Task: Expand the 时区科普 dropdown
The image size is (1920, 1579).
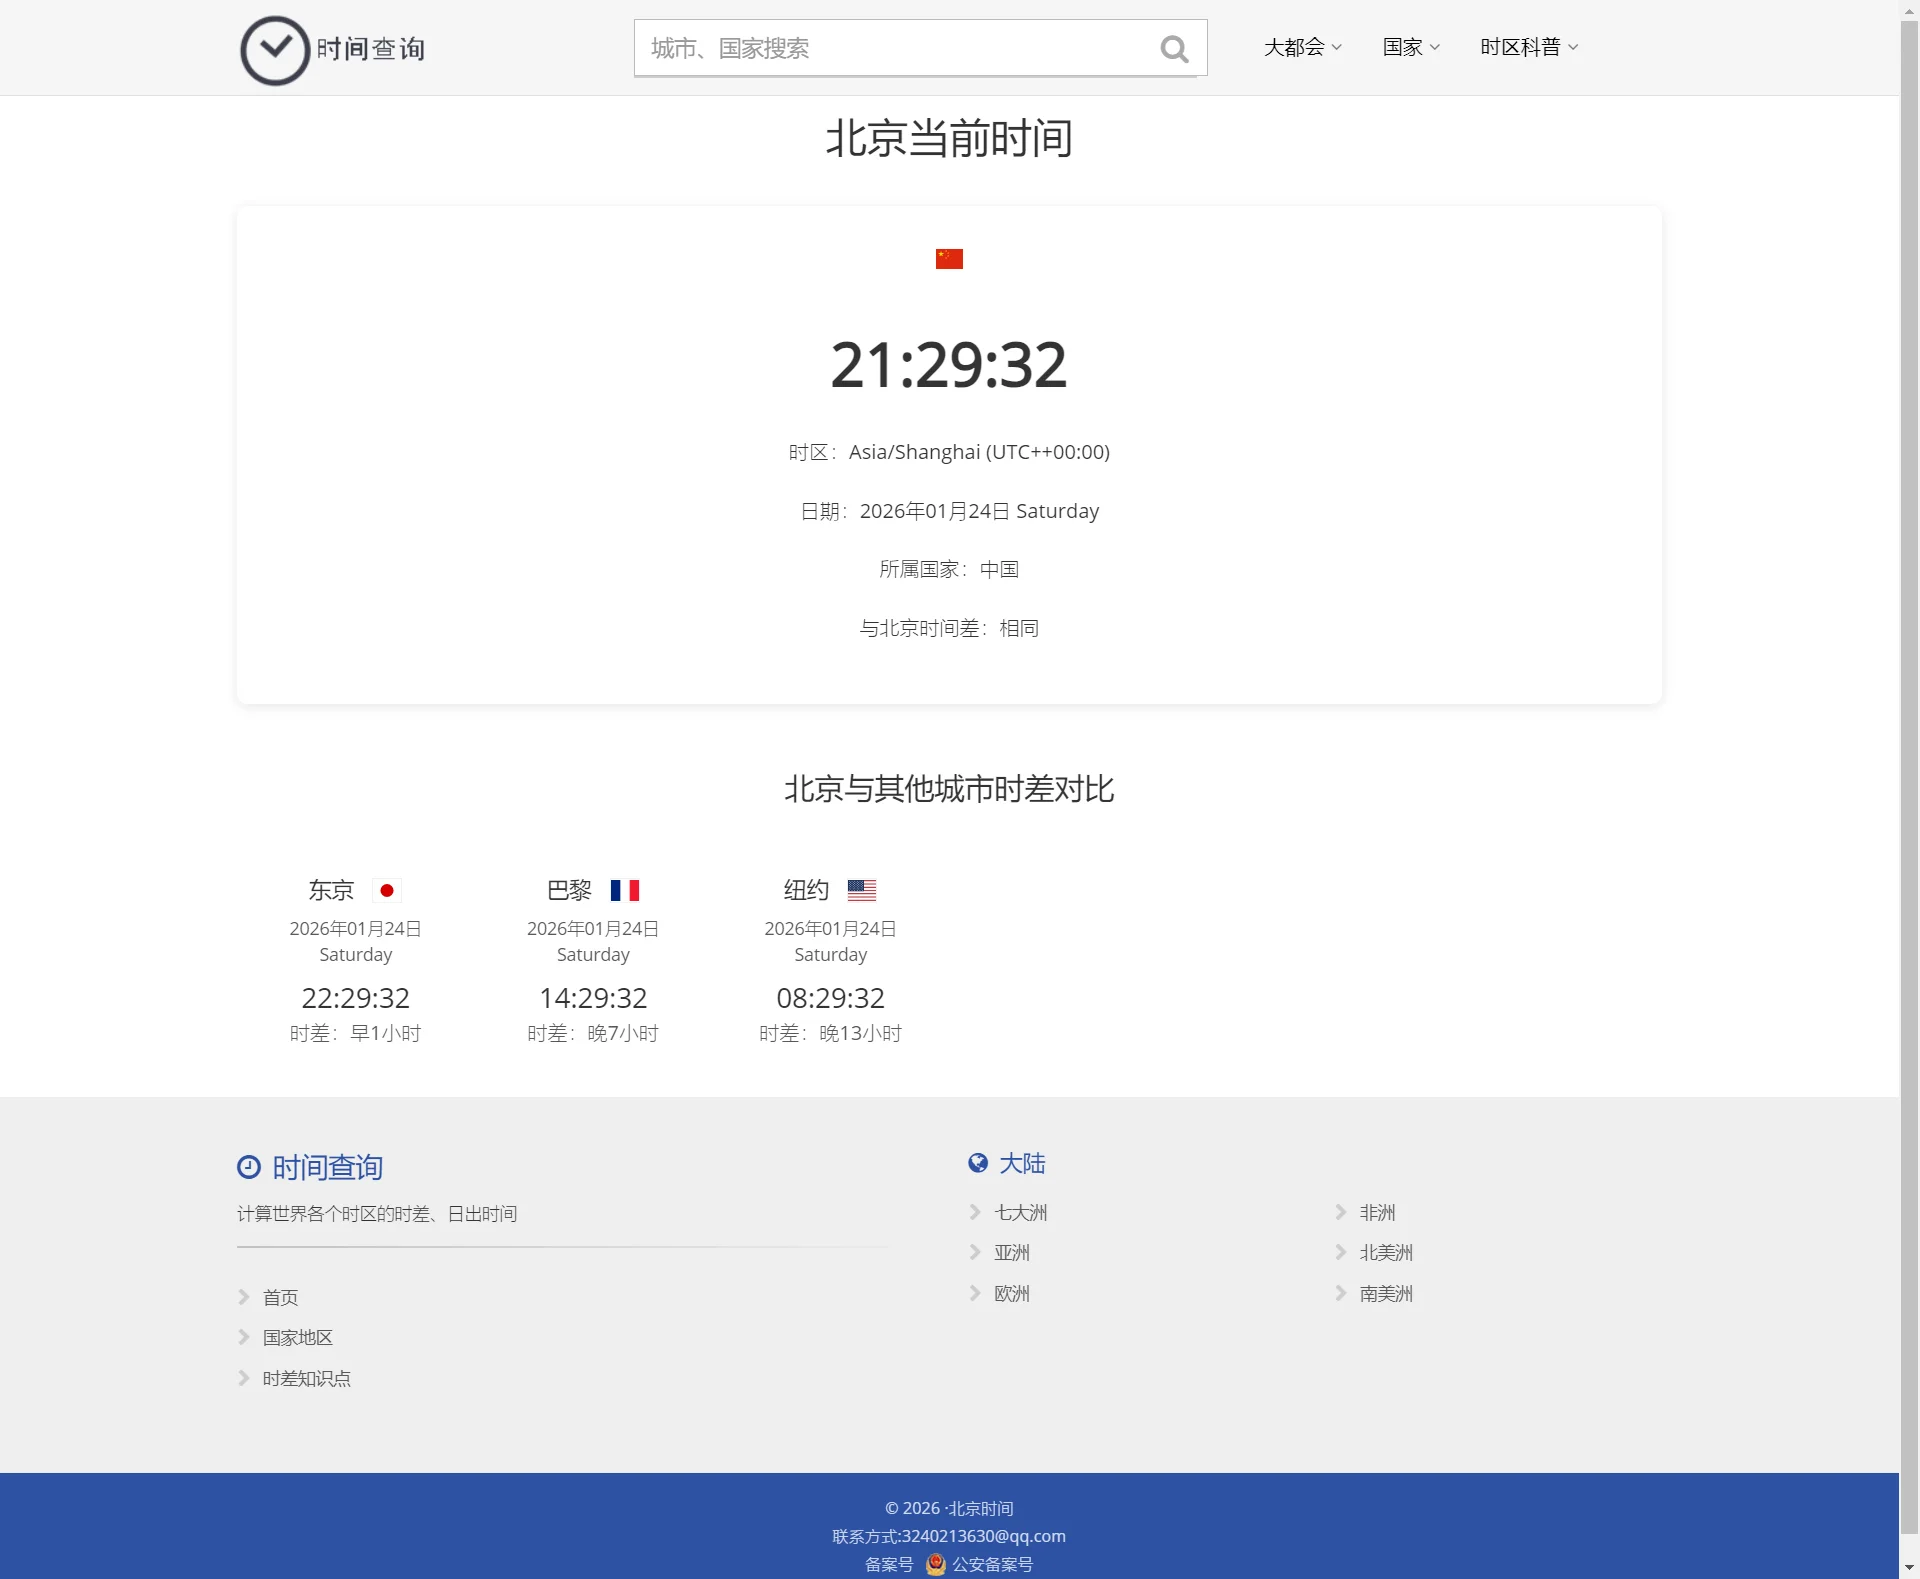Action: pyautogui.click(x=1529, y=47)
